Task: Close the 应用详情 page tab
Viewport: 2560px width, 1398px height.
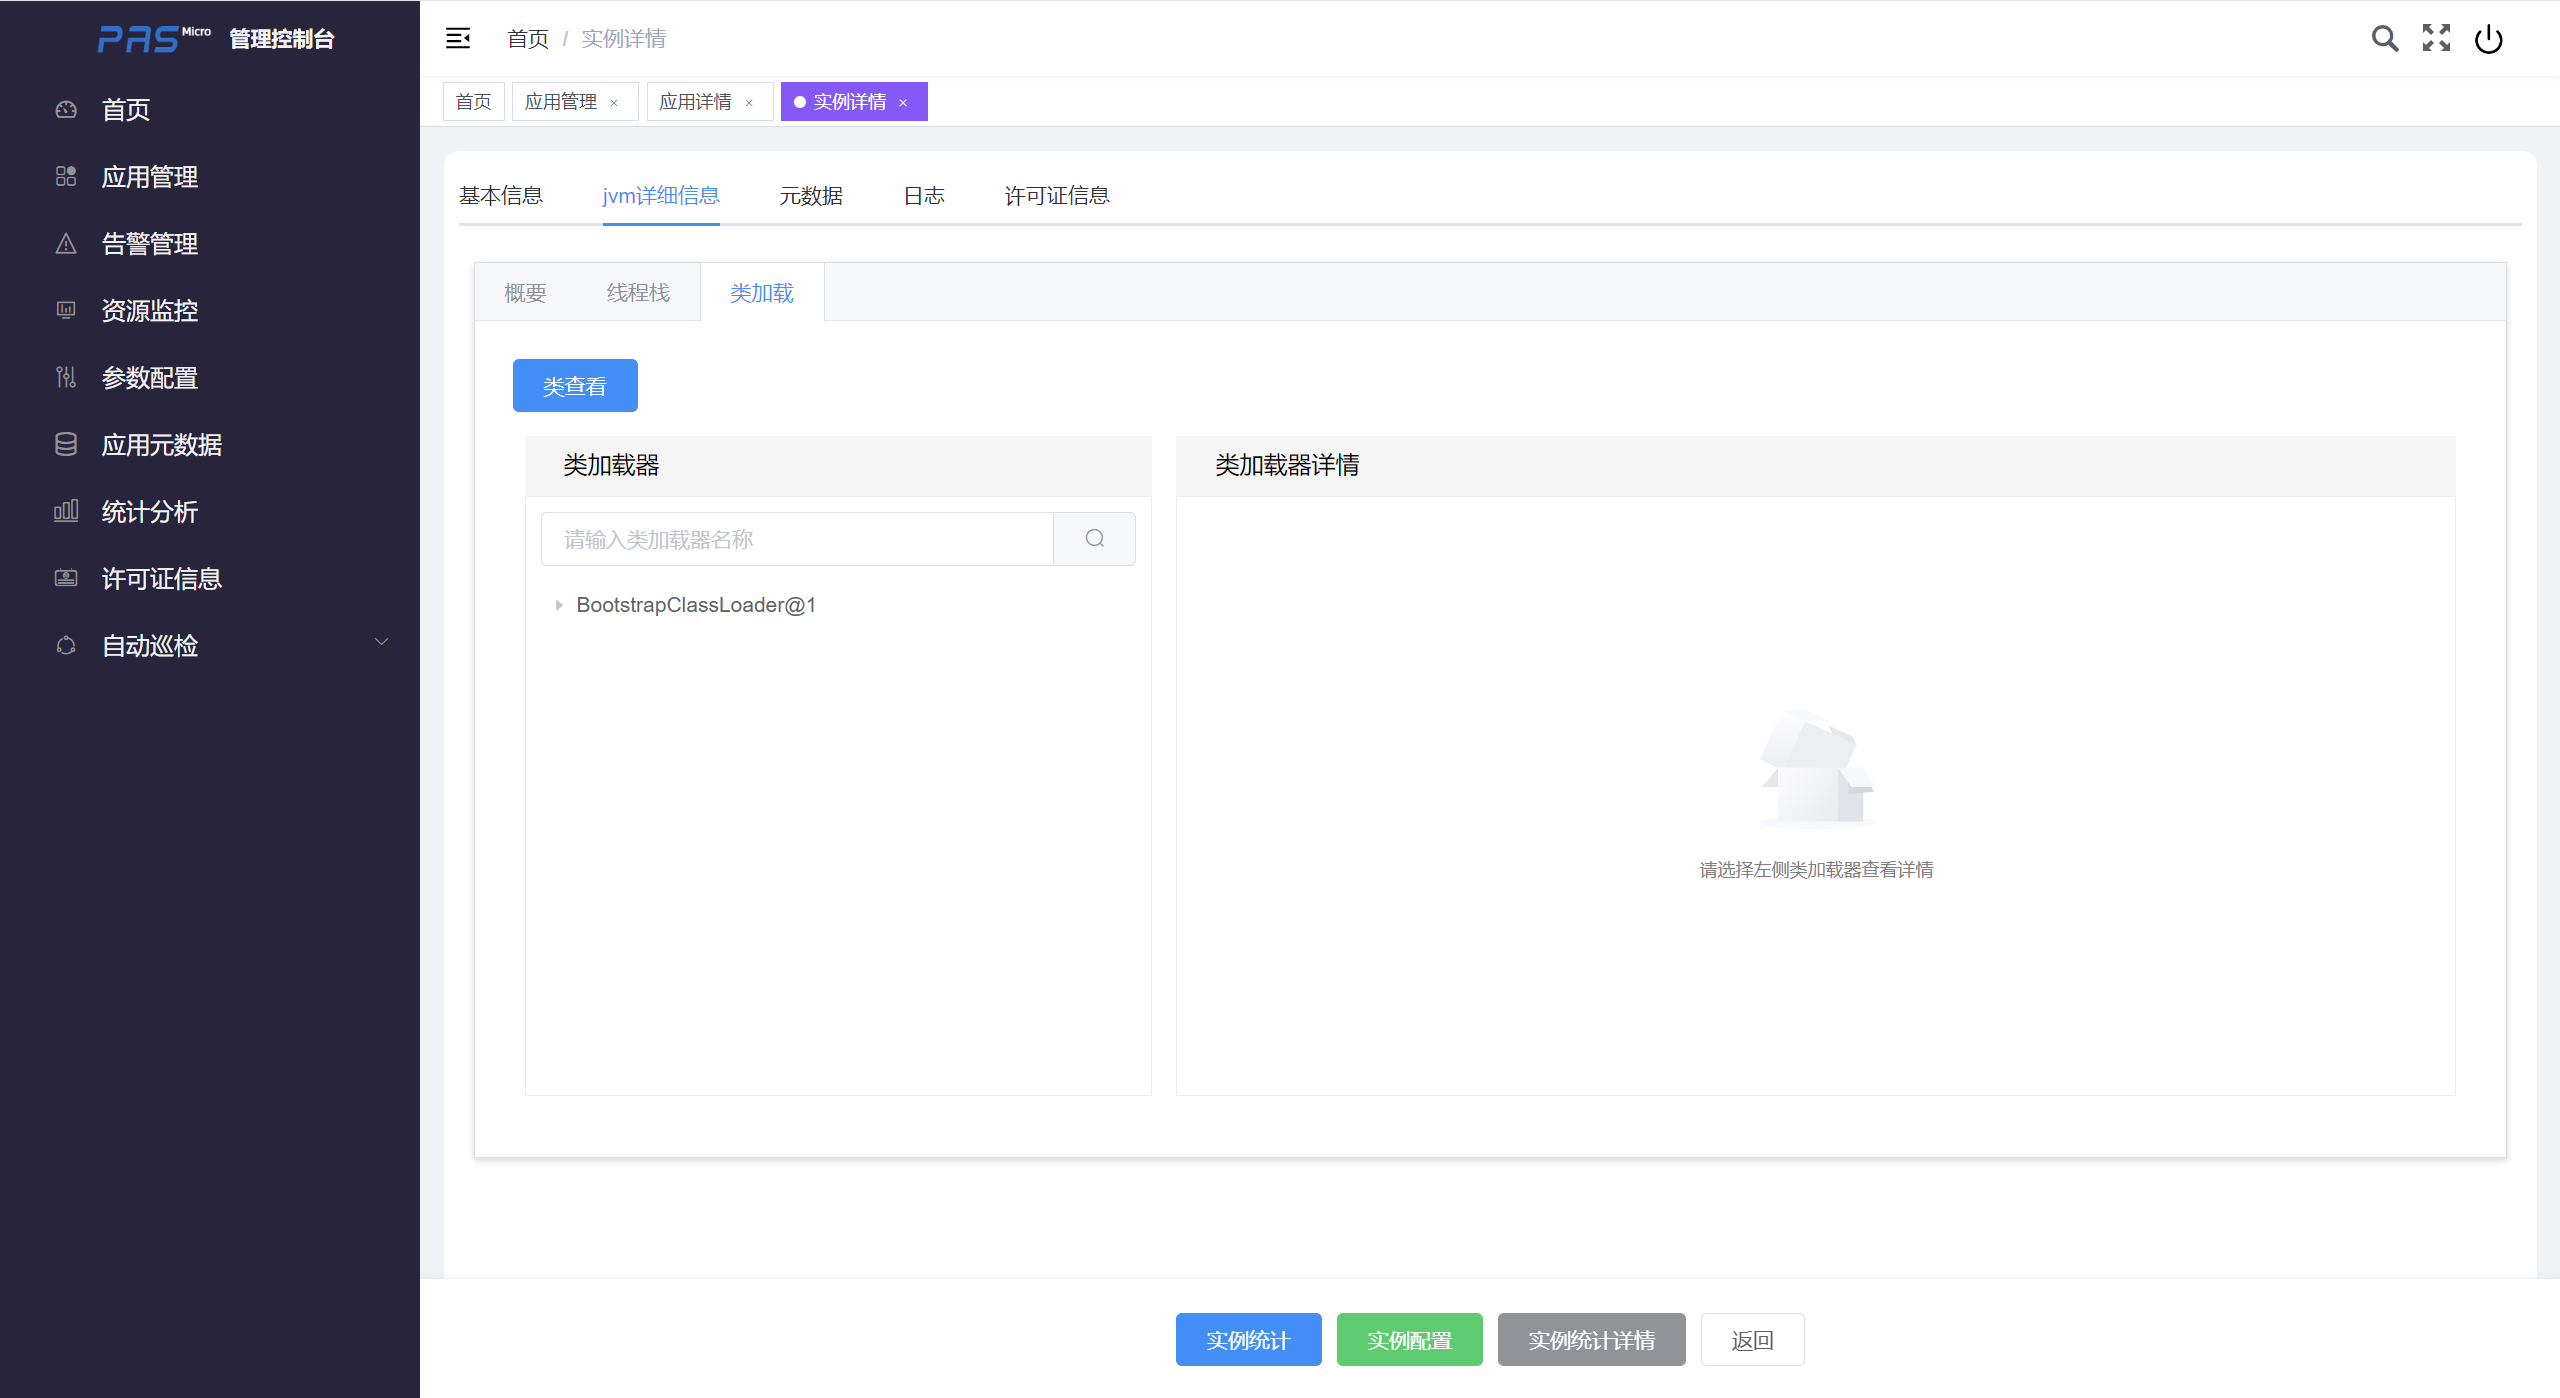Action: 749,103
